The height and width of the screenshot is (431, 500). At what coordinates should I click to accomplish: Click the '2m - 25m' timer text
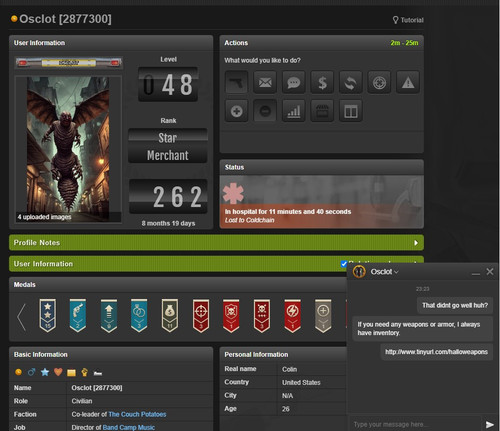(404, 43)
